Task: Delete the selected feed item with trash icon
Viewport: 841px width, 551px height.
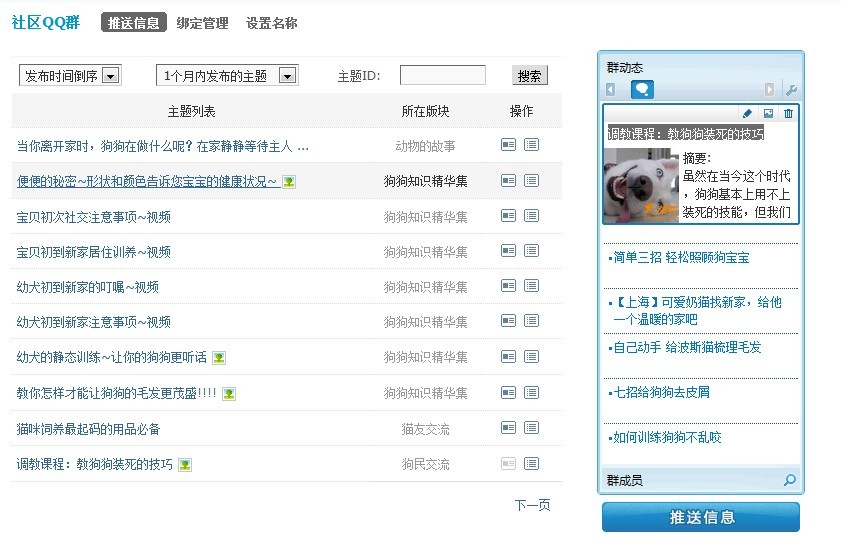Action: [x=788, y=113]
